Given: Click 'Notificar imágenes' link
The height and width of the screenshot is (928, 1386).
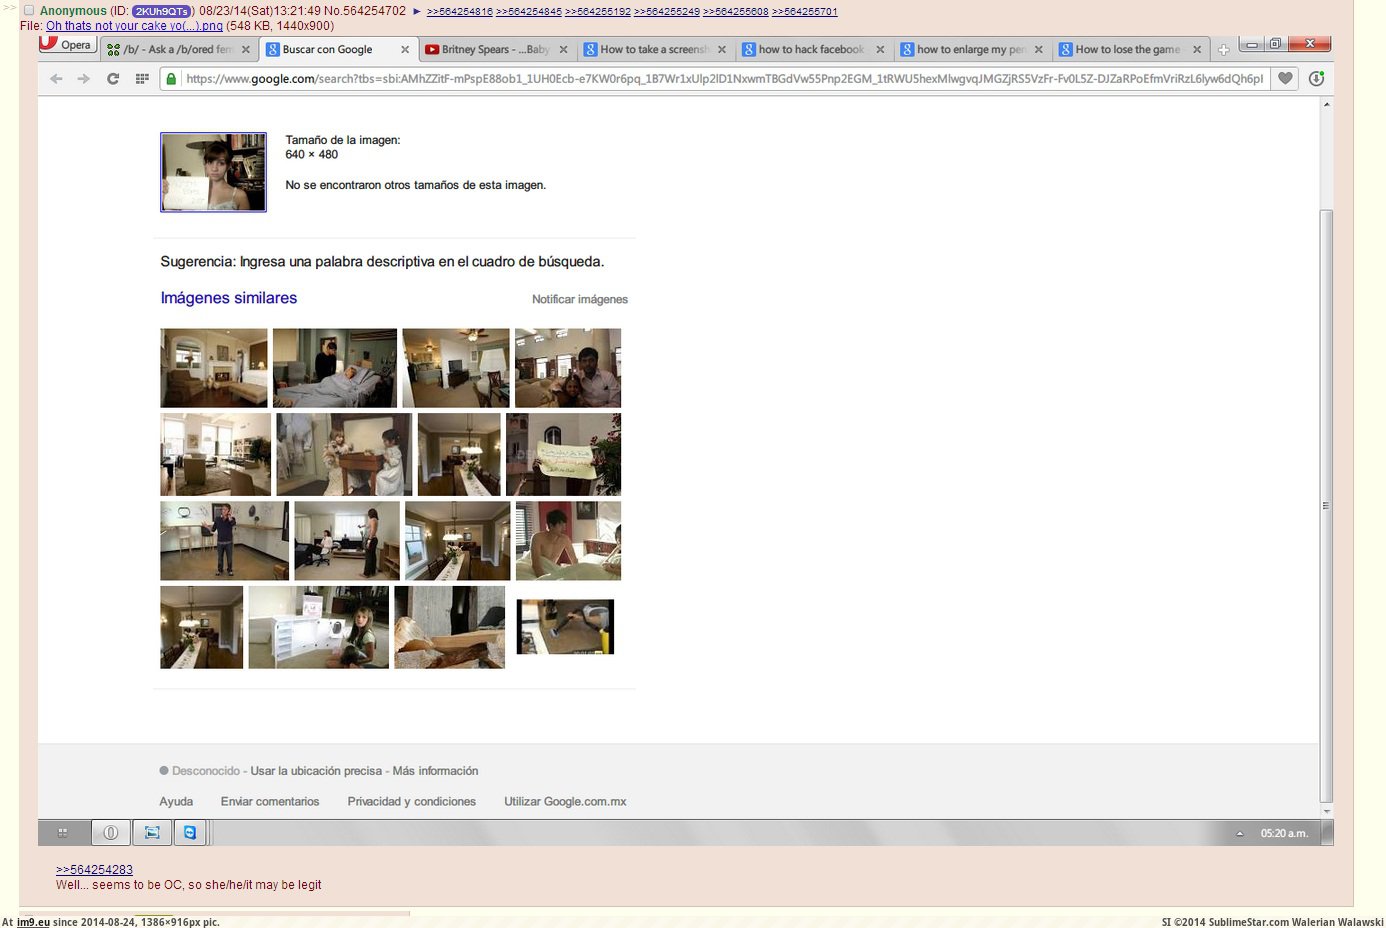Looking at the screenshot, I should (x=580, y=299).
